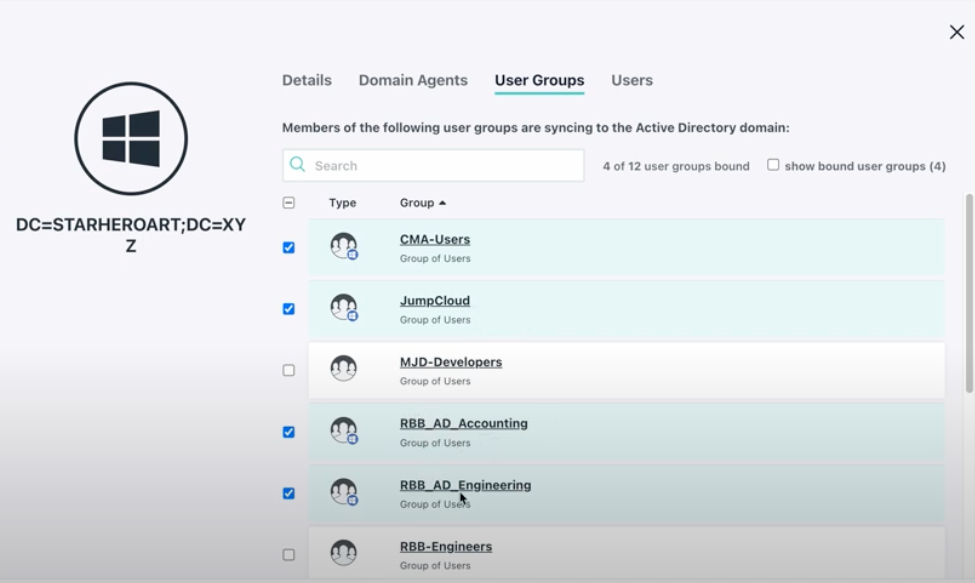Open the RBB_AD_Accounting group link
Screen dimensions: 975x583
[x=464, y=424]
